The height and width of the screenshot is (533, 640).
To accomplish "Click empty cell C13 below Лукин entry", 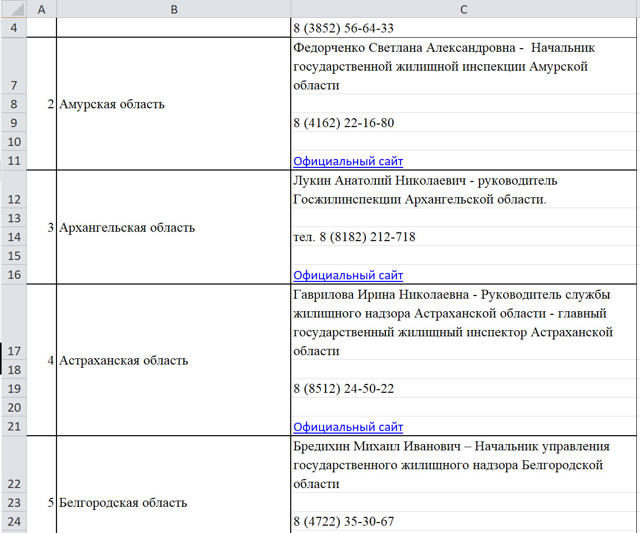I will coord(464,218).
